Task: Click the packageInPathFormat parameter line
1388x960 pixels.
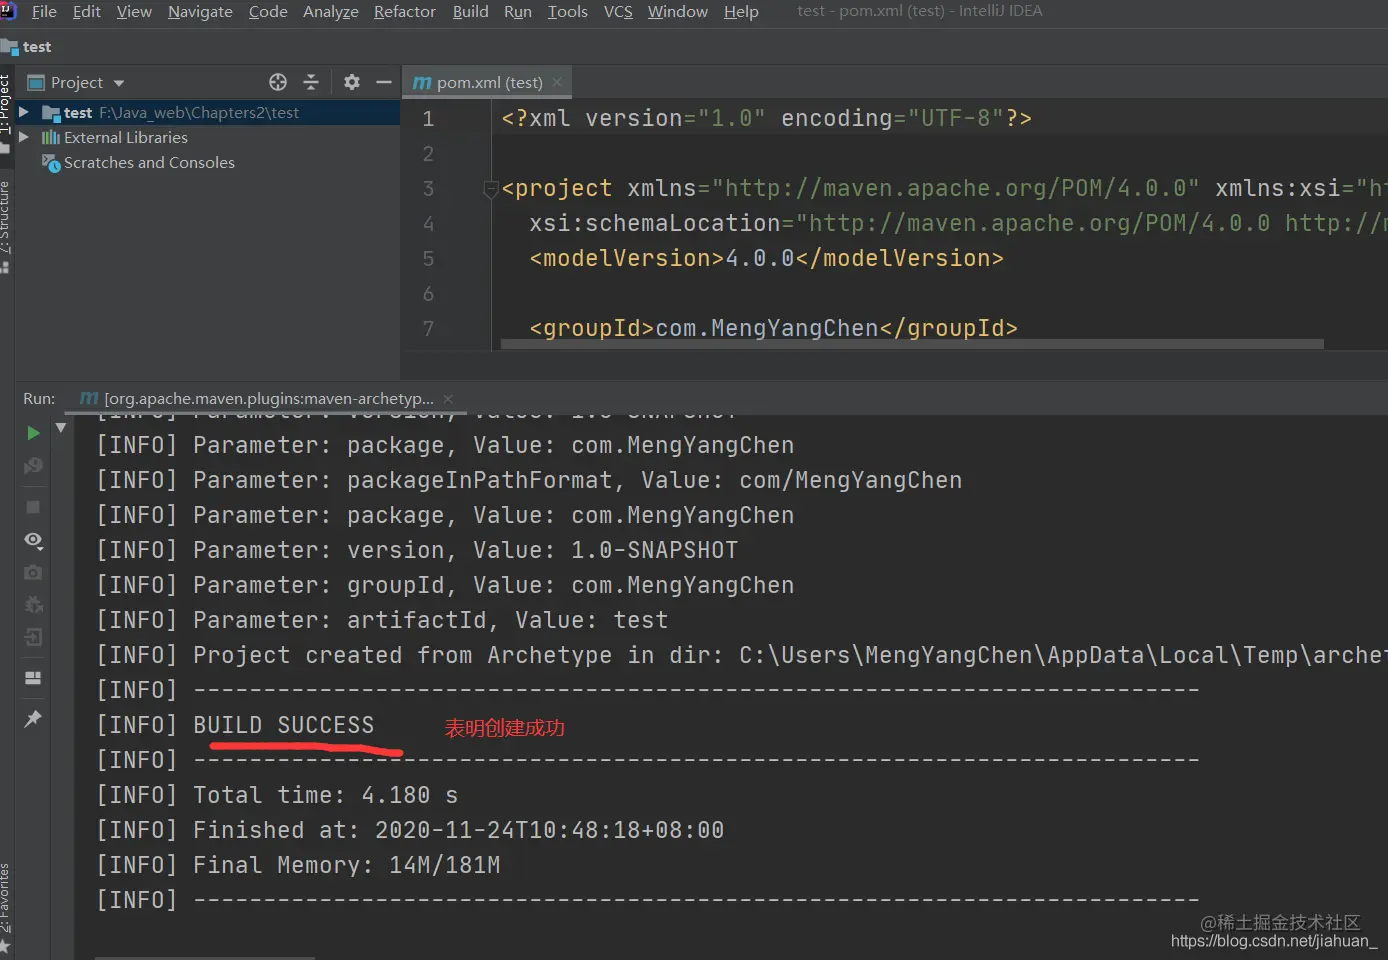Action: pos(529,480)
